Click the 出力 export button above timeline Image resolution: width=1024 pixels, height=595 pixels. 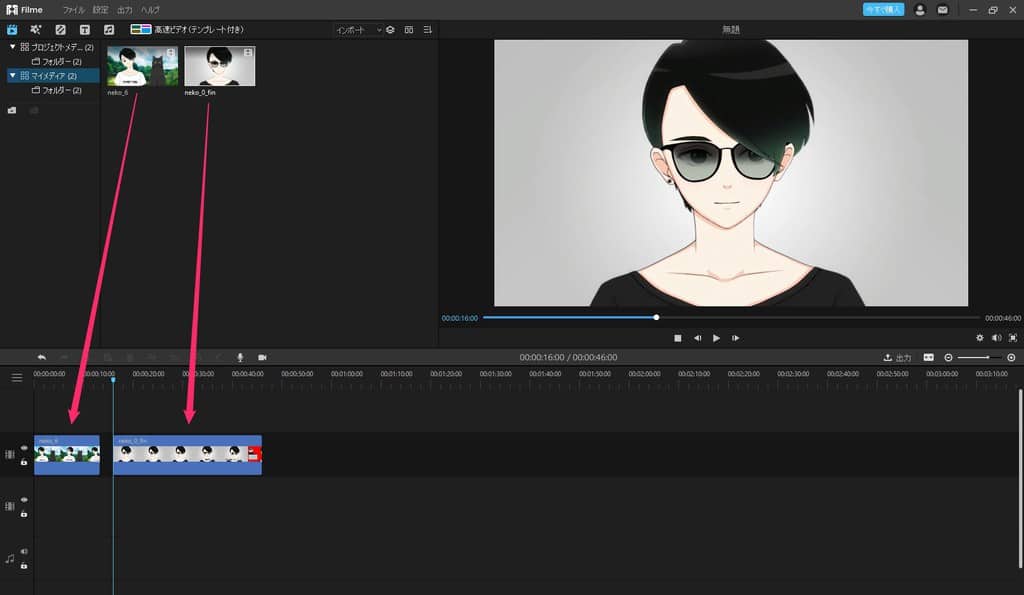click(x=897, y=357)
